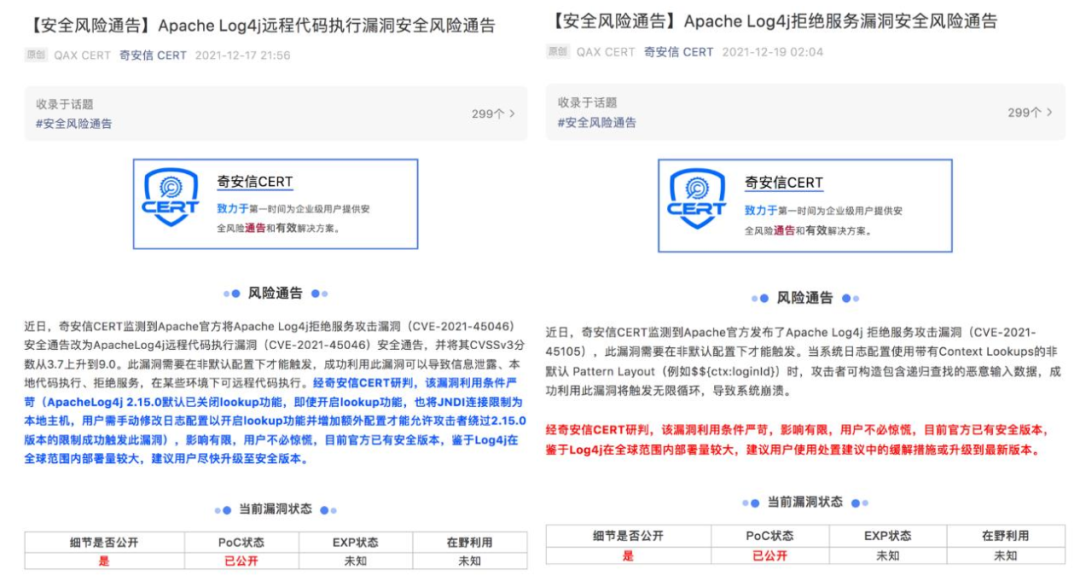This screenshot has width=1080, height=587.
Task: Click 当前漏洞状态 heading in left article
Action: (275, 509)
